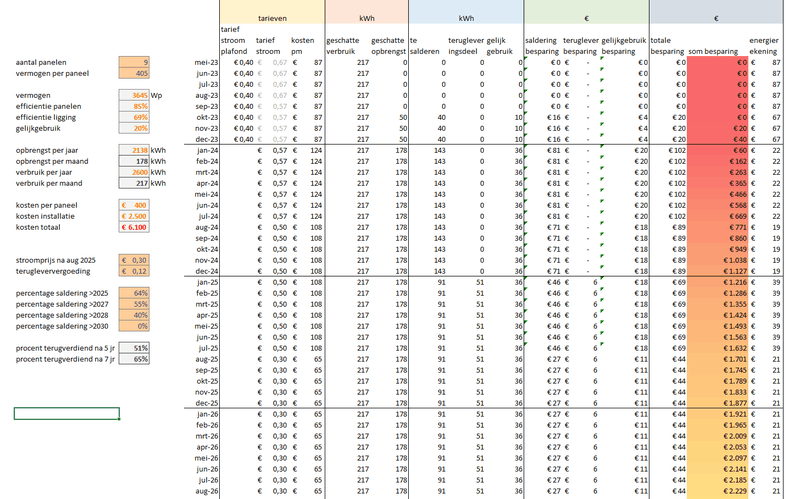Select the opbrengst per jaar value 2138
800x499 pixels.
[134, 151]
